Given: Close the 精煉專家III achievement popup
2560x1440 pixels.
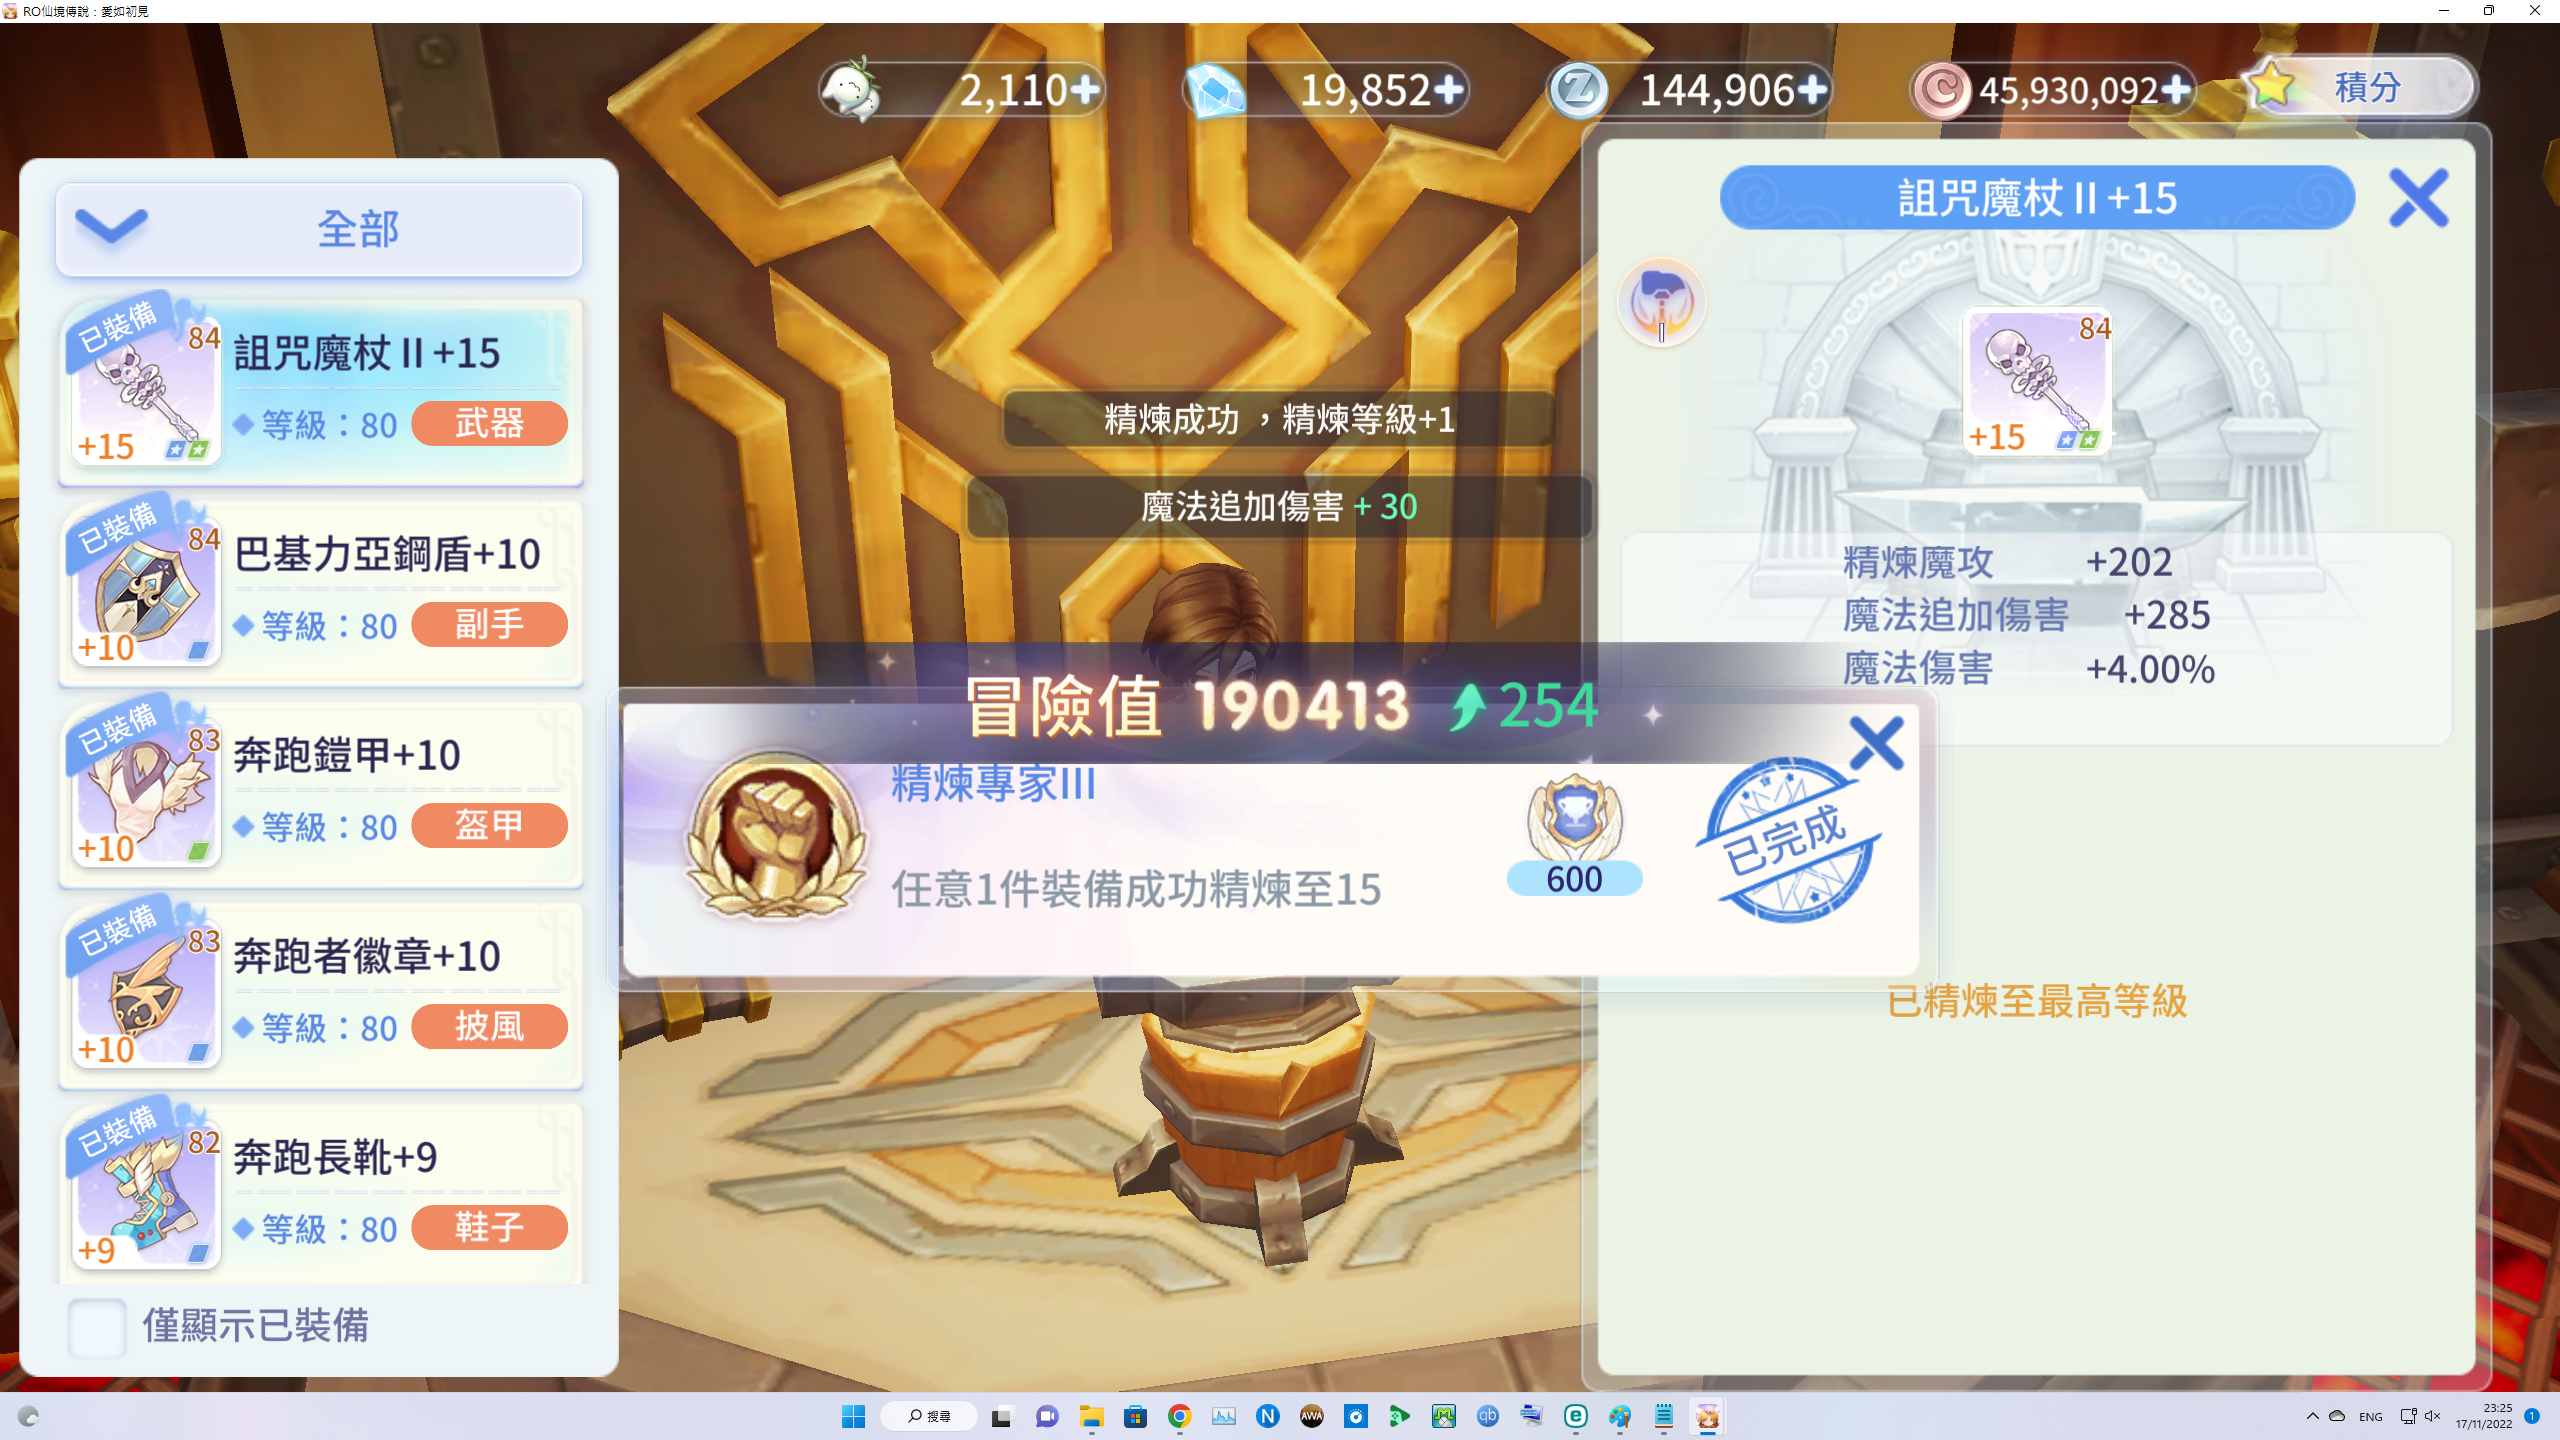Looking at the screenshot, I should pyautogui.click(x=1876, y=744).
